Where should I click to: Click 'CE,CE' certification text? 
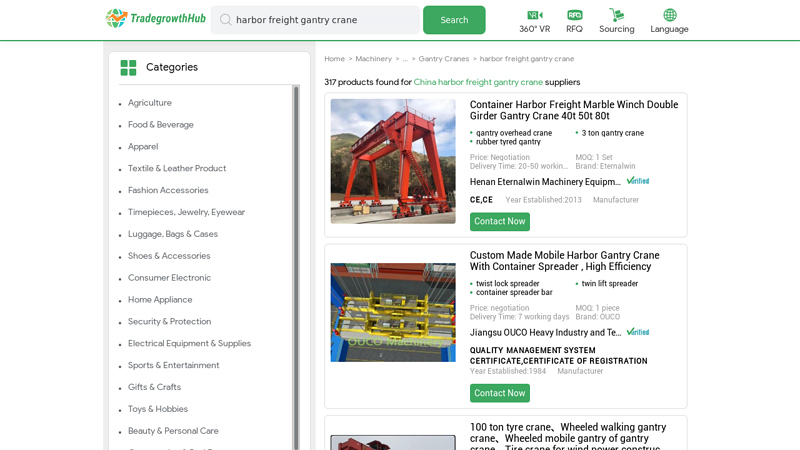coord(481,200)
